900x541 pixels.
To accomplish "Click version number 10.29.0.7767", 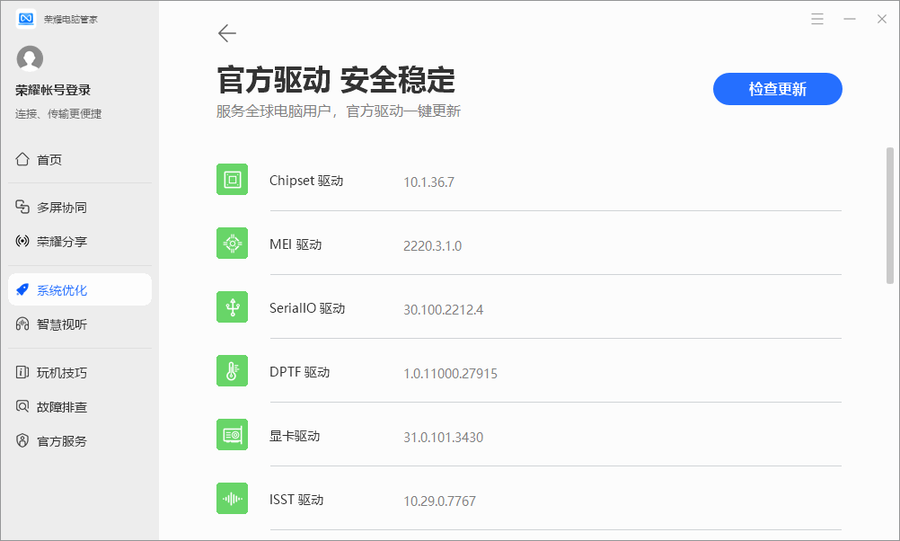I will click(439, 501).
